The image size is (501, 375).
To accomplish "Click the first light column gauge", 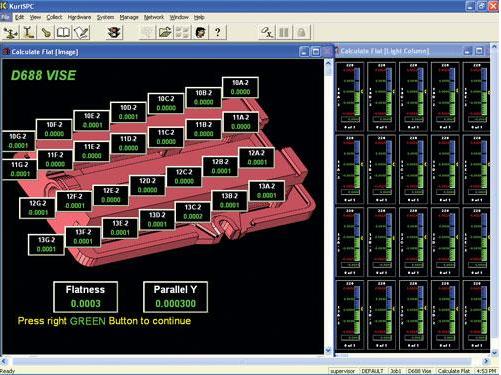I will [350, 97].
